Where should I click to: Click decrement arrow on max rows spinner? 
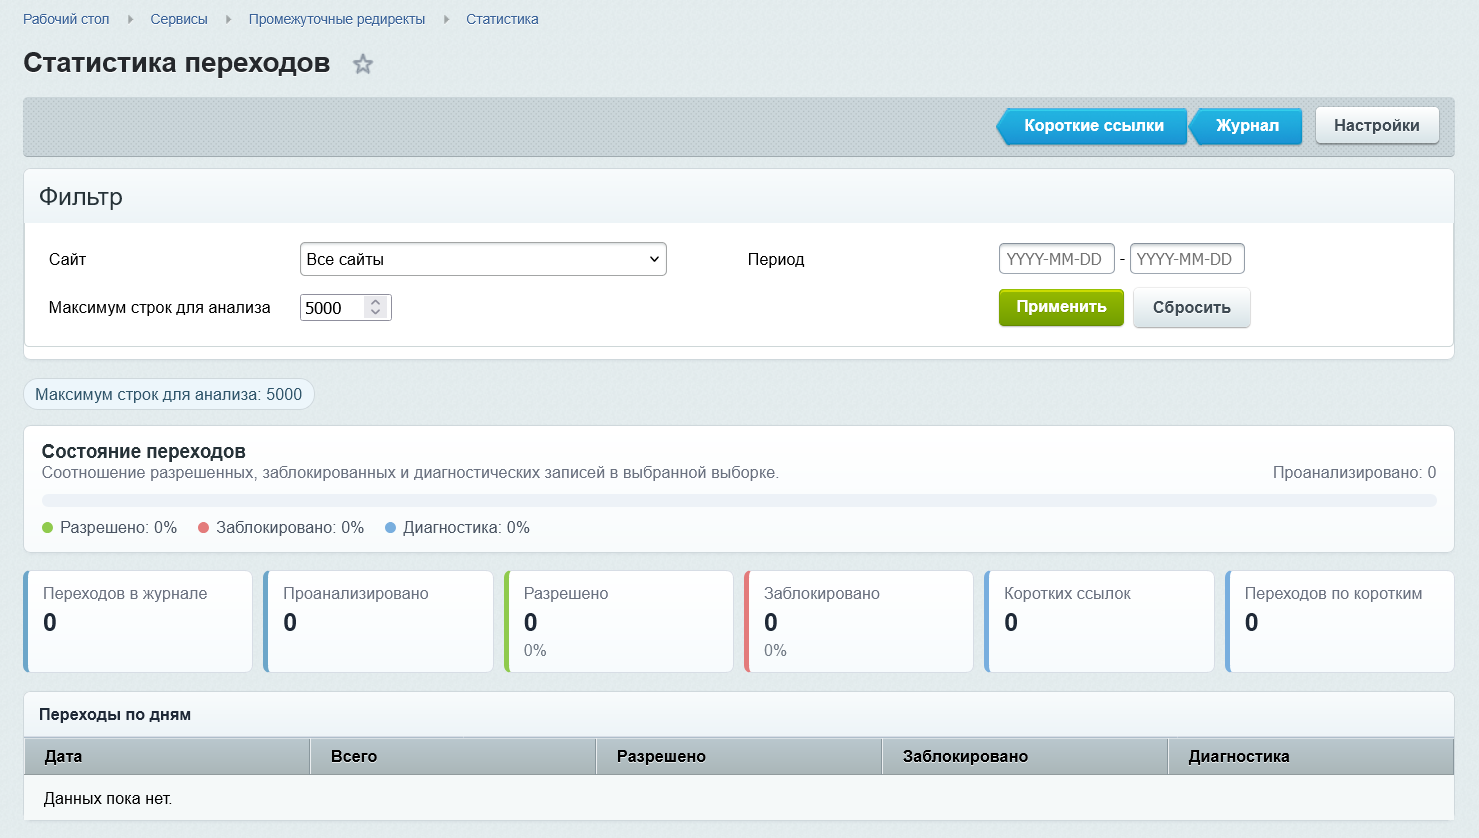[x=375, y=313]
